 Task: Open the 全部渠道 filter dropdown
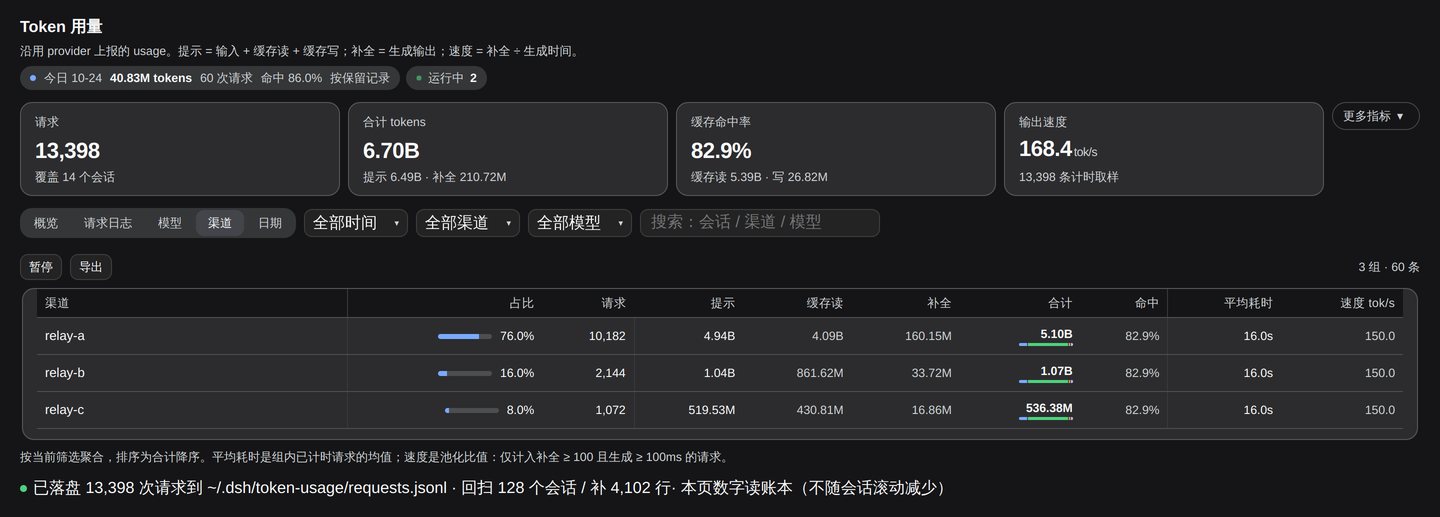(x=468, y=223)
